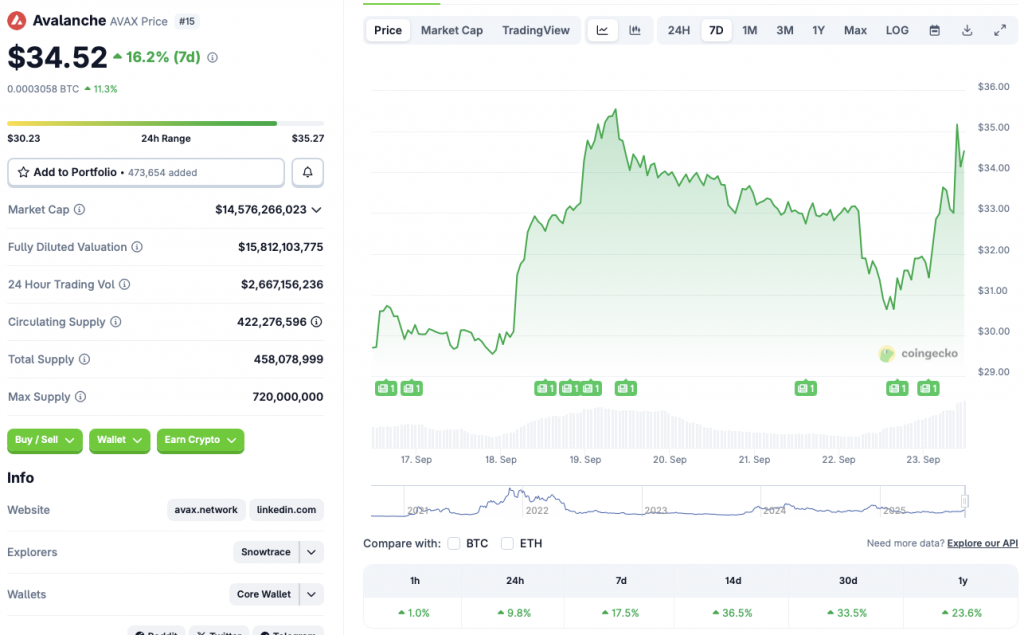Open the avax.network website link
The image size is (1024, 635).
point(206,510)
